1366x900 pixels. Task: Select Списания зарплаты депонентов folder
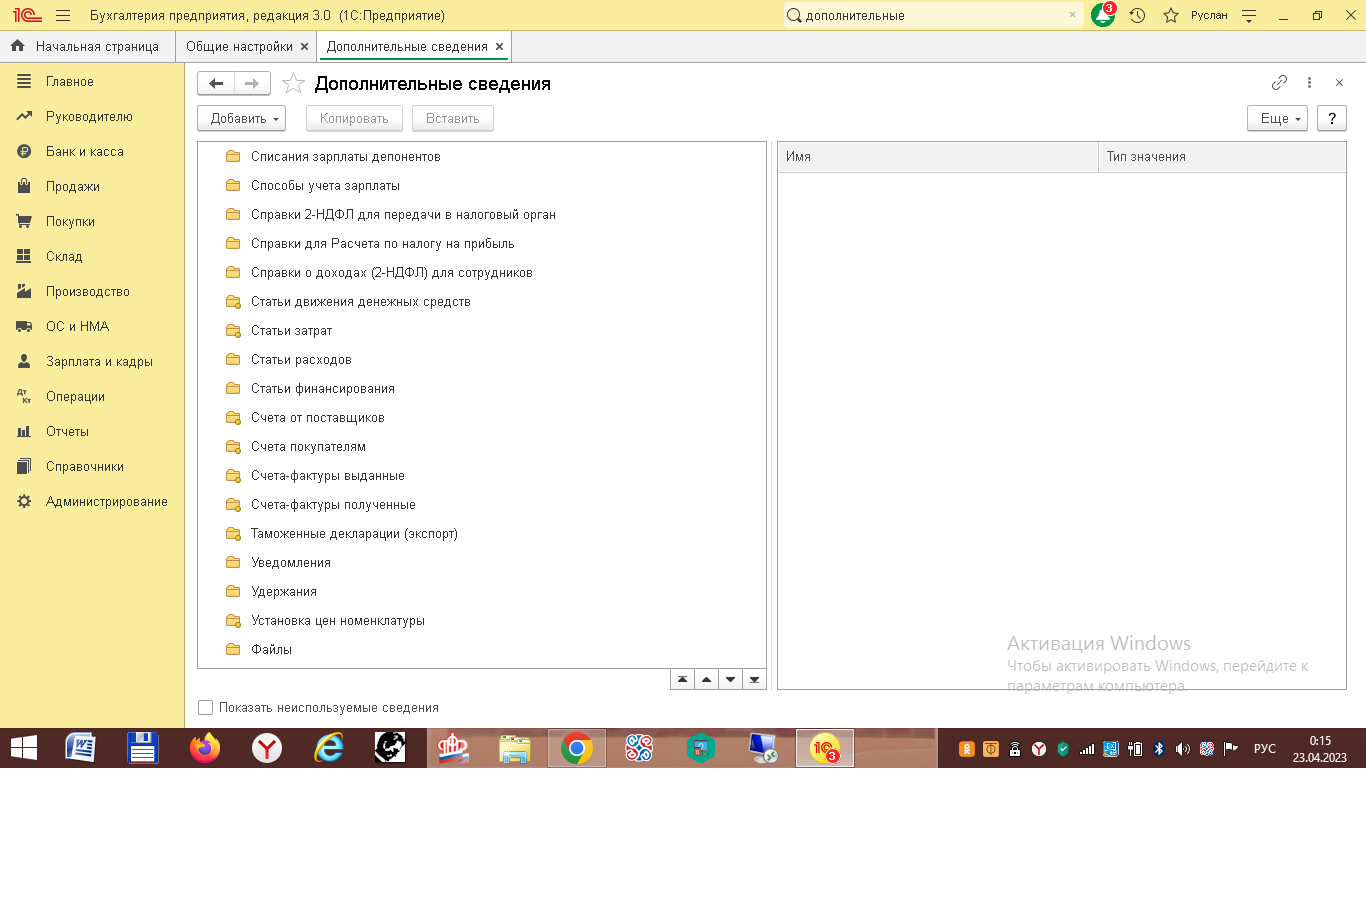(x=345, y=156)
